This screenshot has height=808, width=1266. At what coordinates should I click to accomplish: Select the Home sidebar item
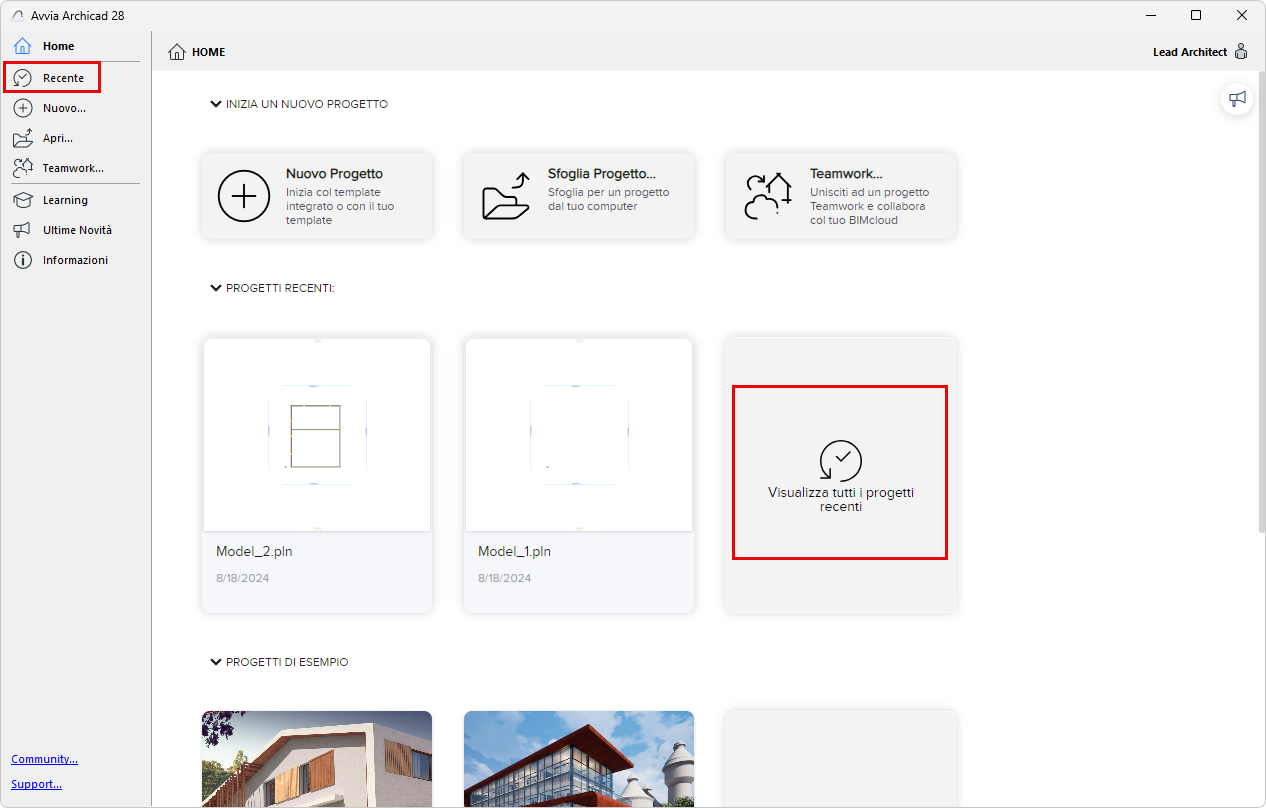[x=75, y=46]
